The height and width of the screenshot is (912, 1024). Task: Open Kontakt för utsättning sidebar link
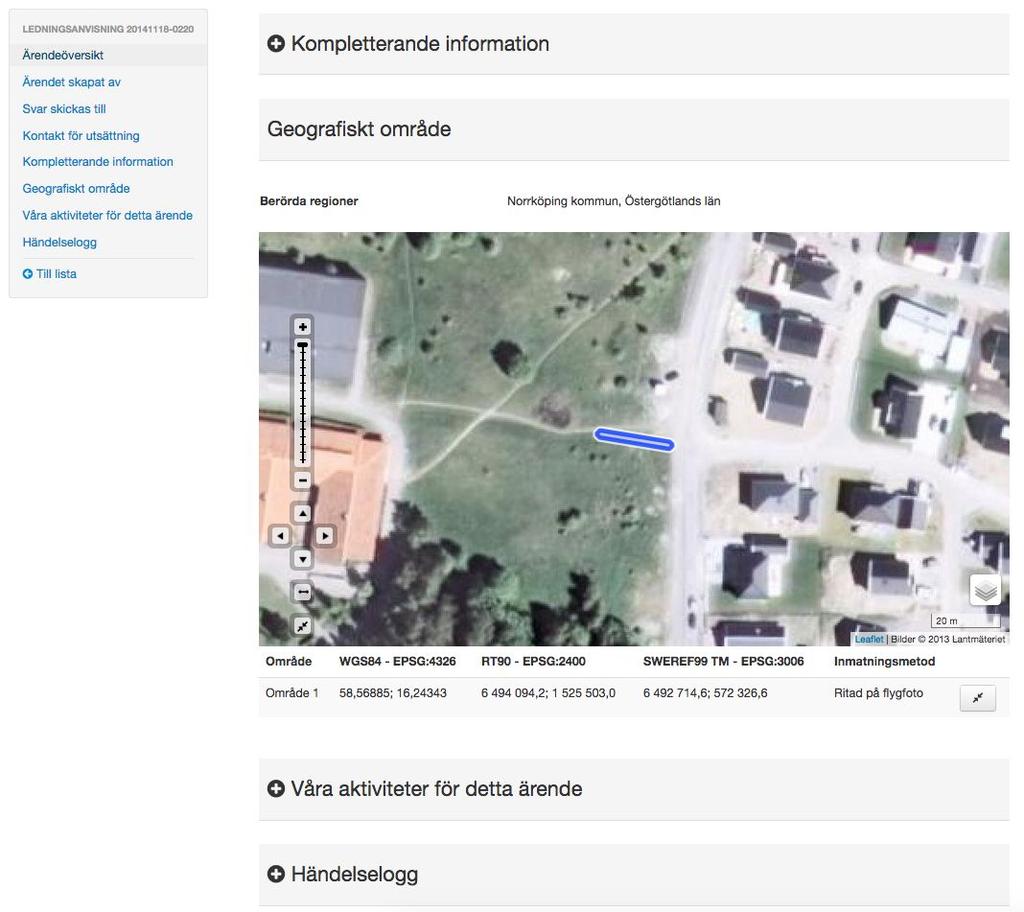81,135
